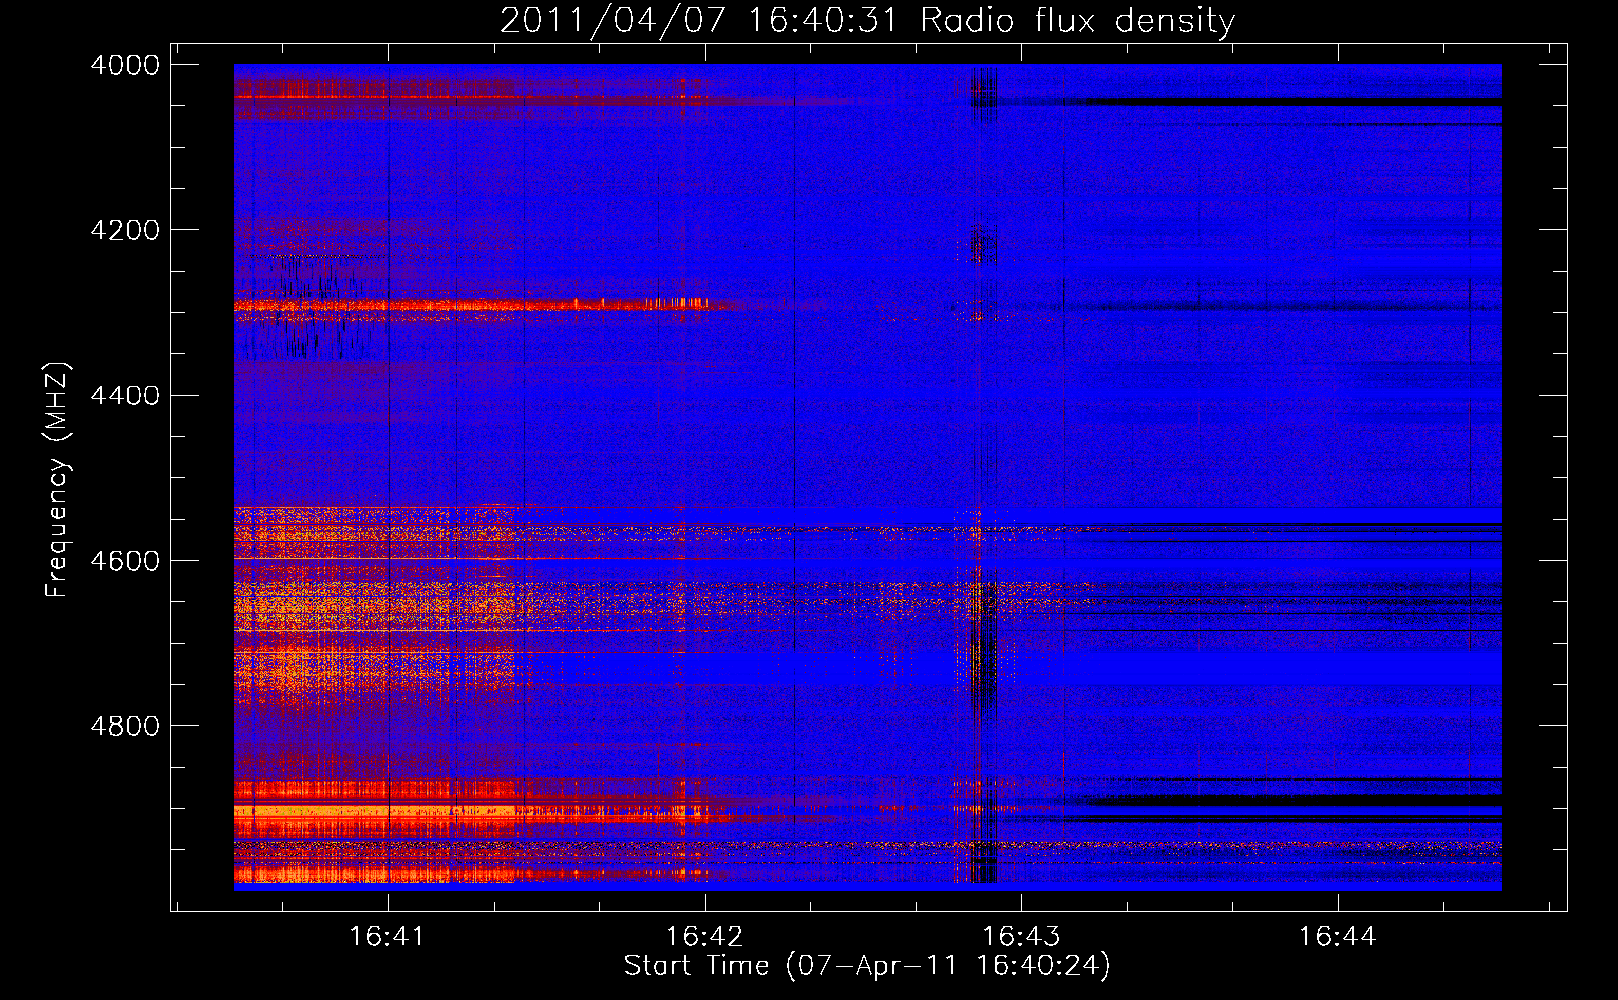Viewport: 1618px width, 1000px height.
Task: Click the 16:42 time axis label
Action: pyautogui.click(x=704, y=937)
